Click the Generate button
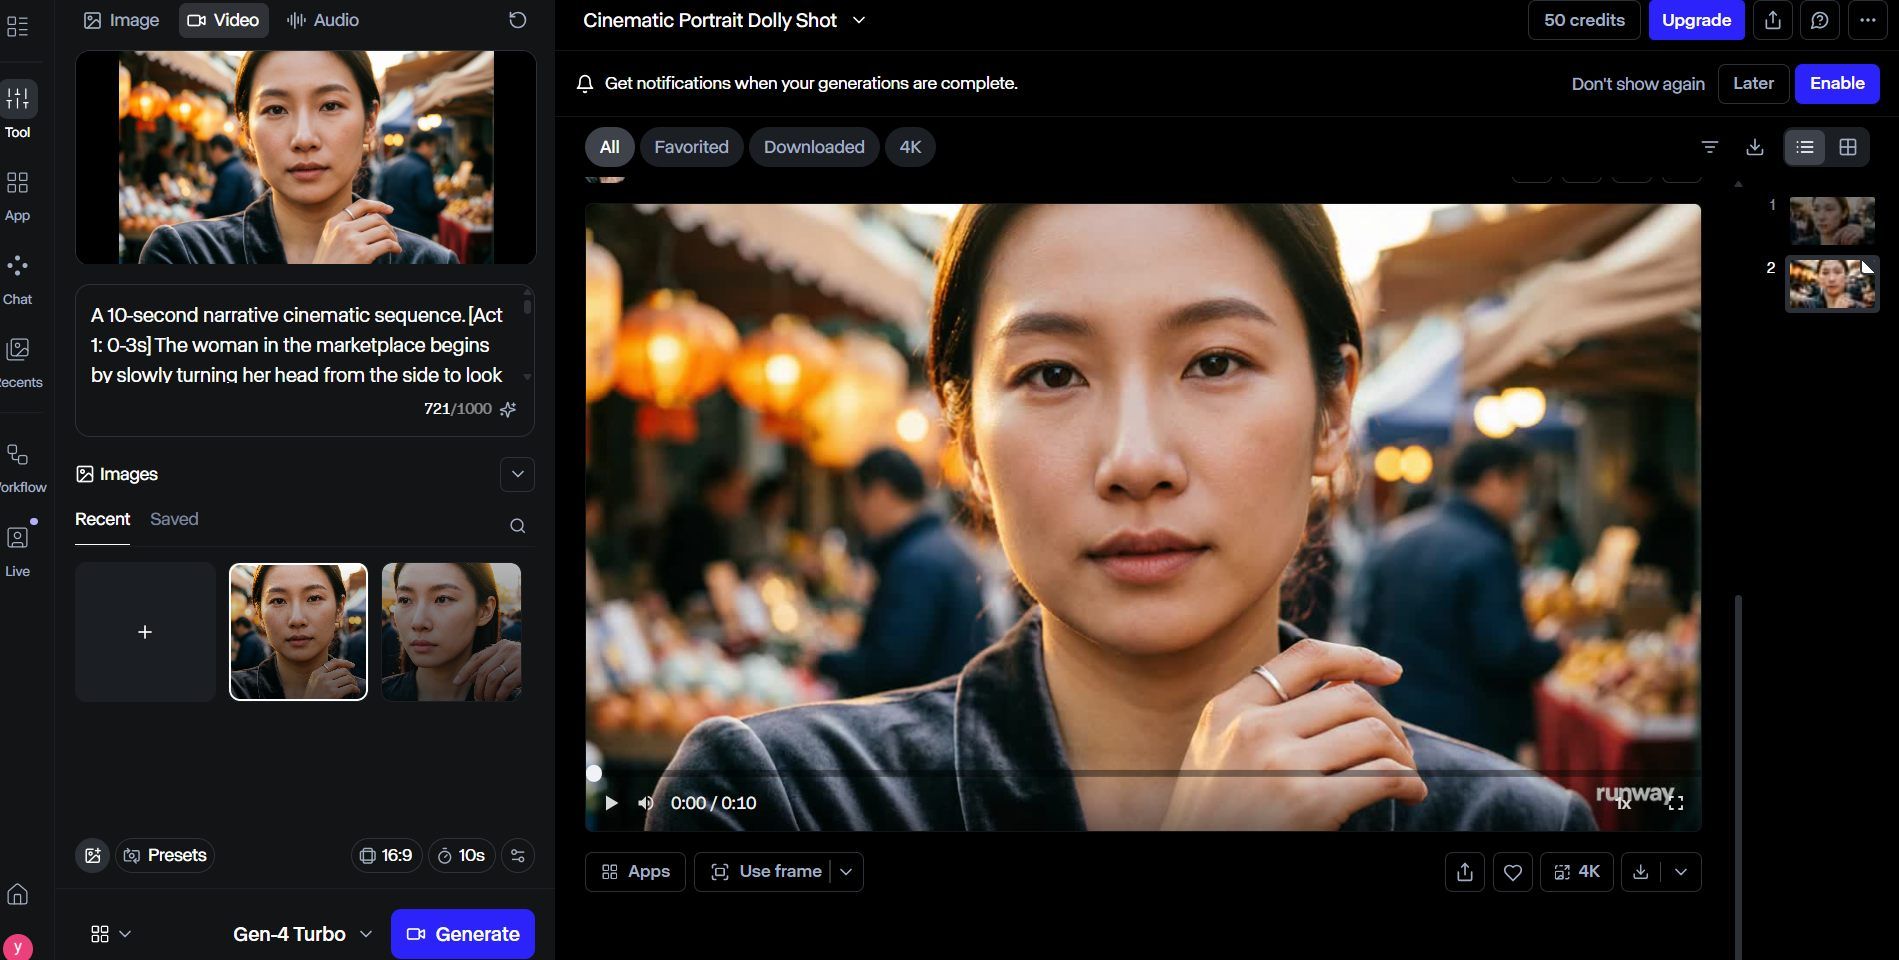This screenshot has height=960, width=1899. 462,934
